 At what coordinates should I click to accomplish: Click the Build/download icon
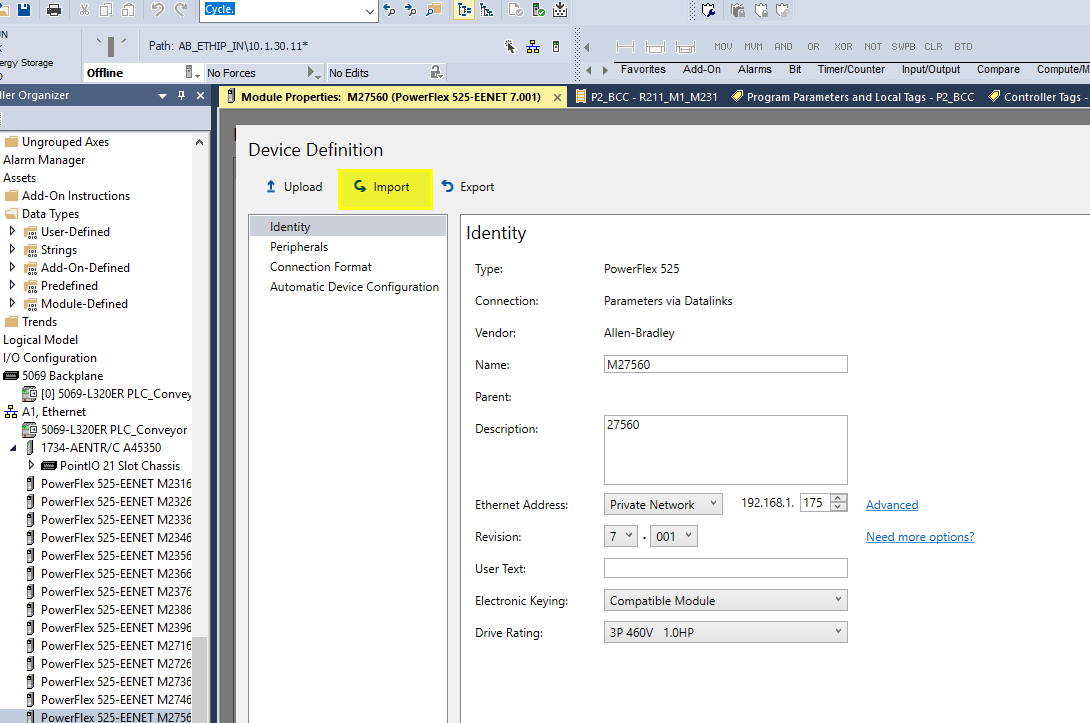(560, 10)
